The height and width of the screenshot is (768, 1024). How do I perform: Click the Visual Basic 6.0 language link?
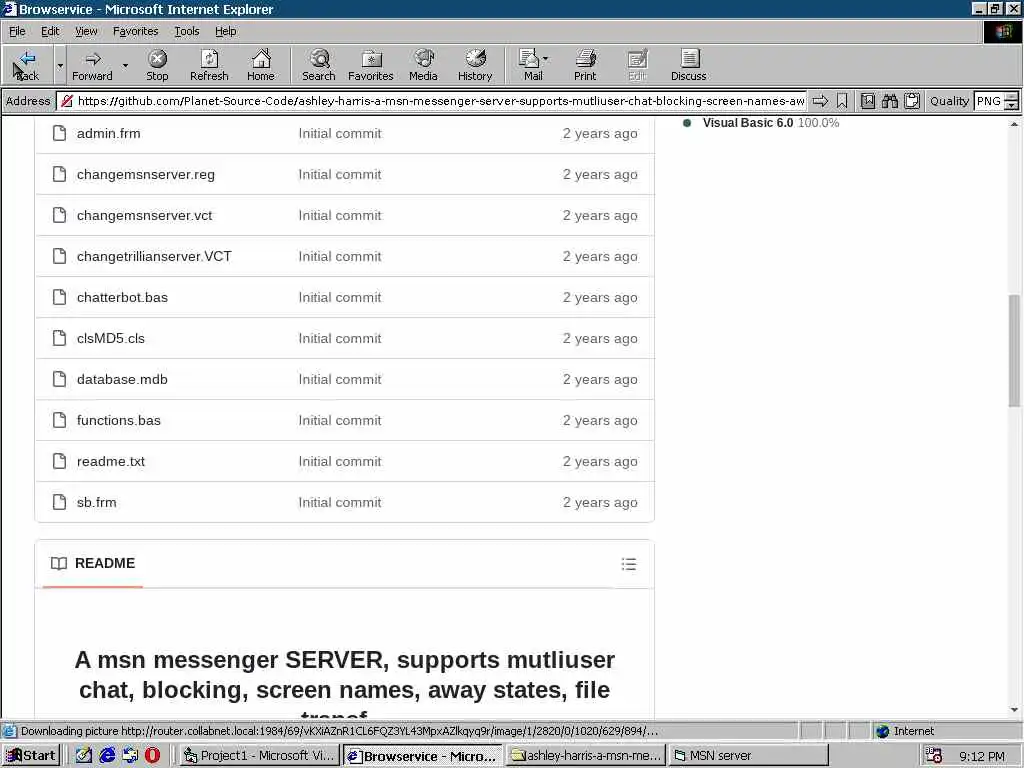click(748, 123)
